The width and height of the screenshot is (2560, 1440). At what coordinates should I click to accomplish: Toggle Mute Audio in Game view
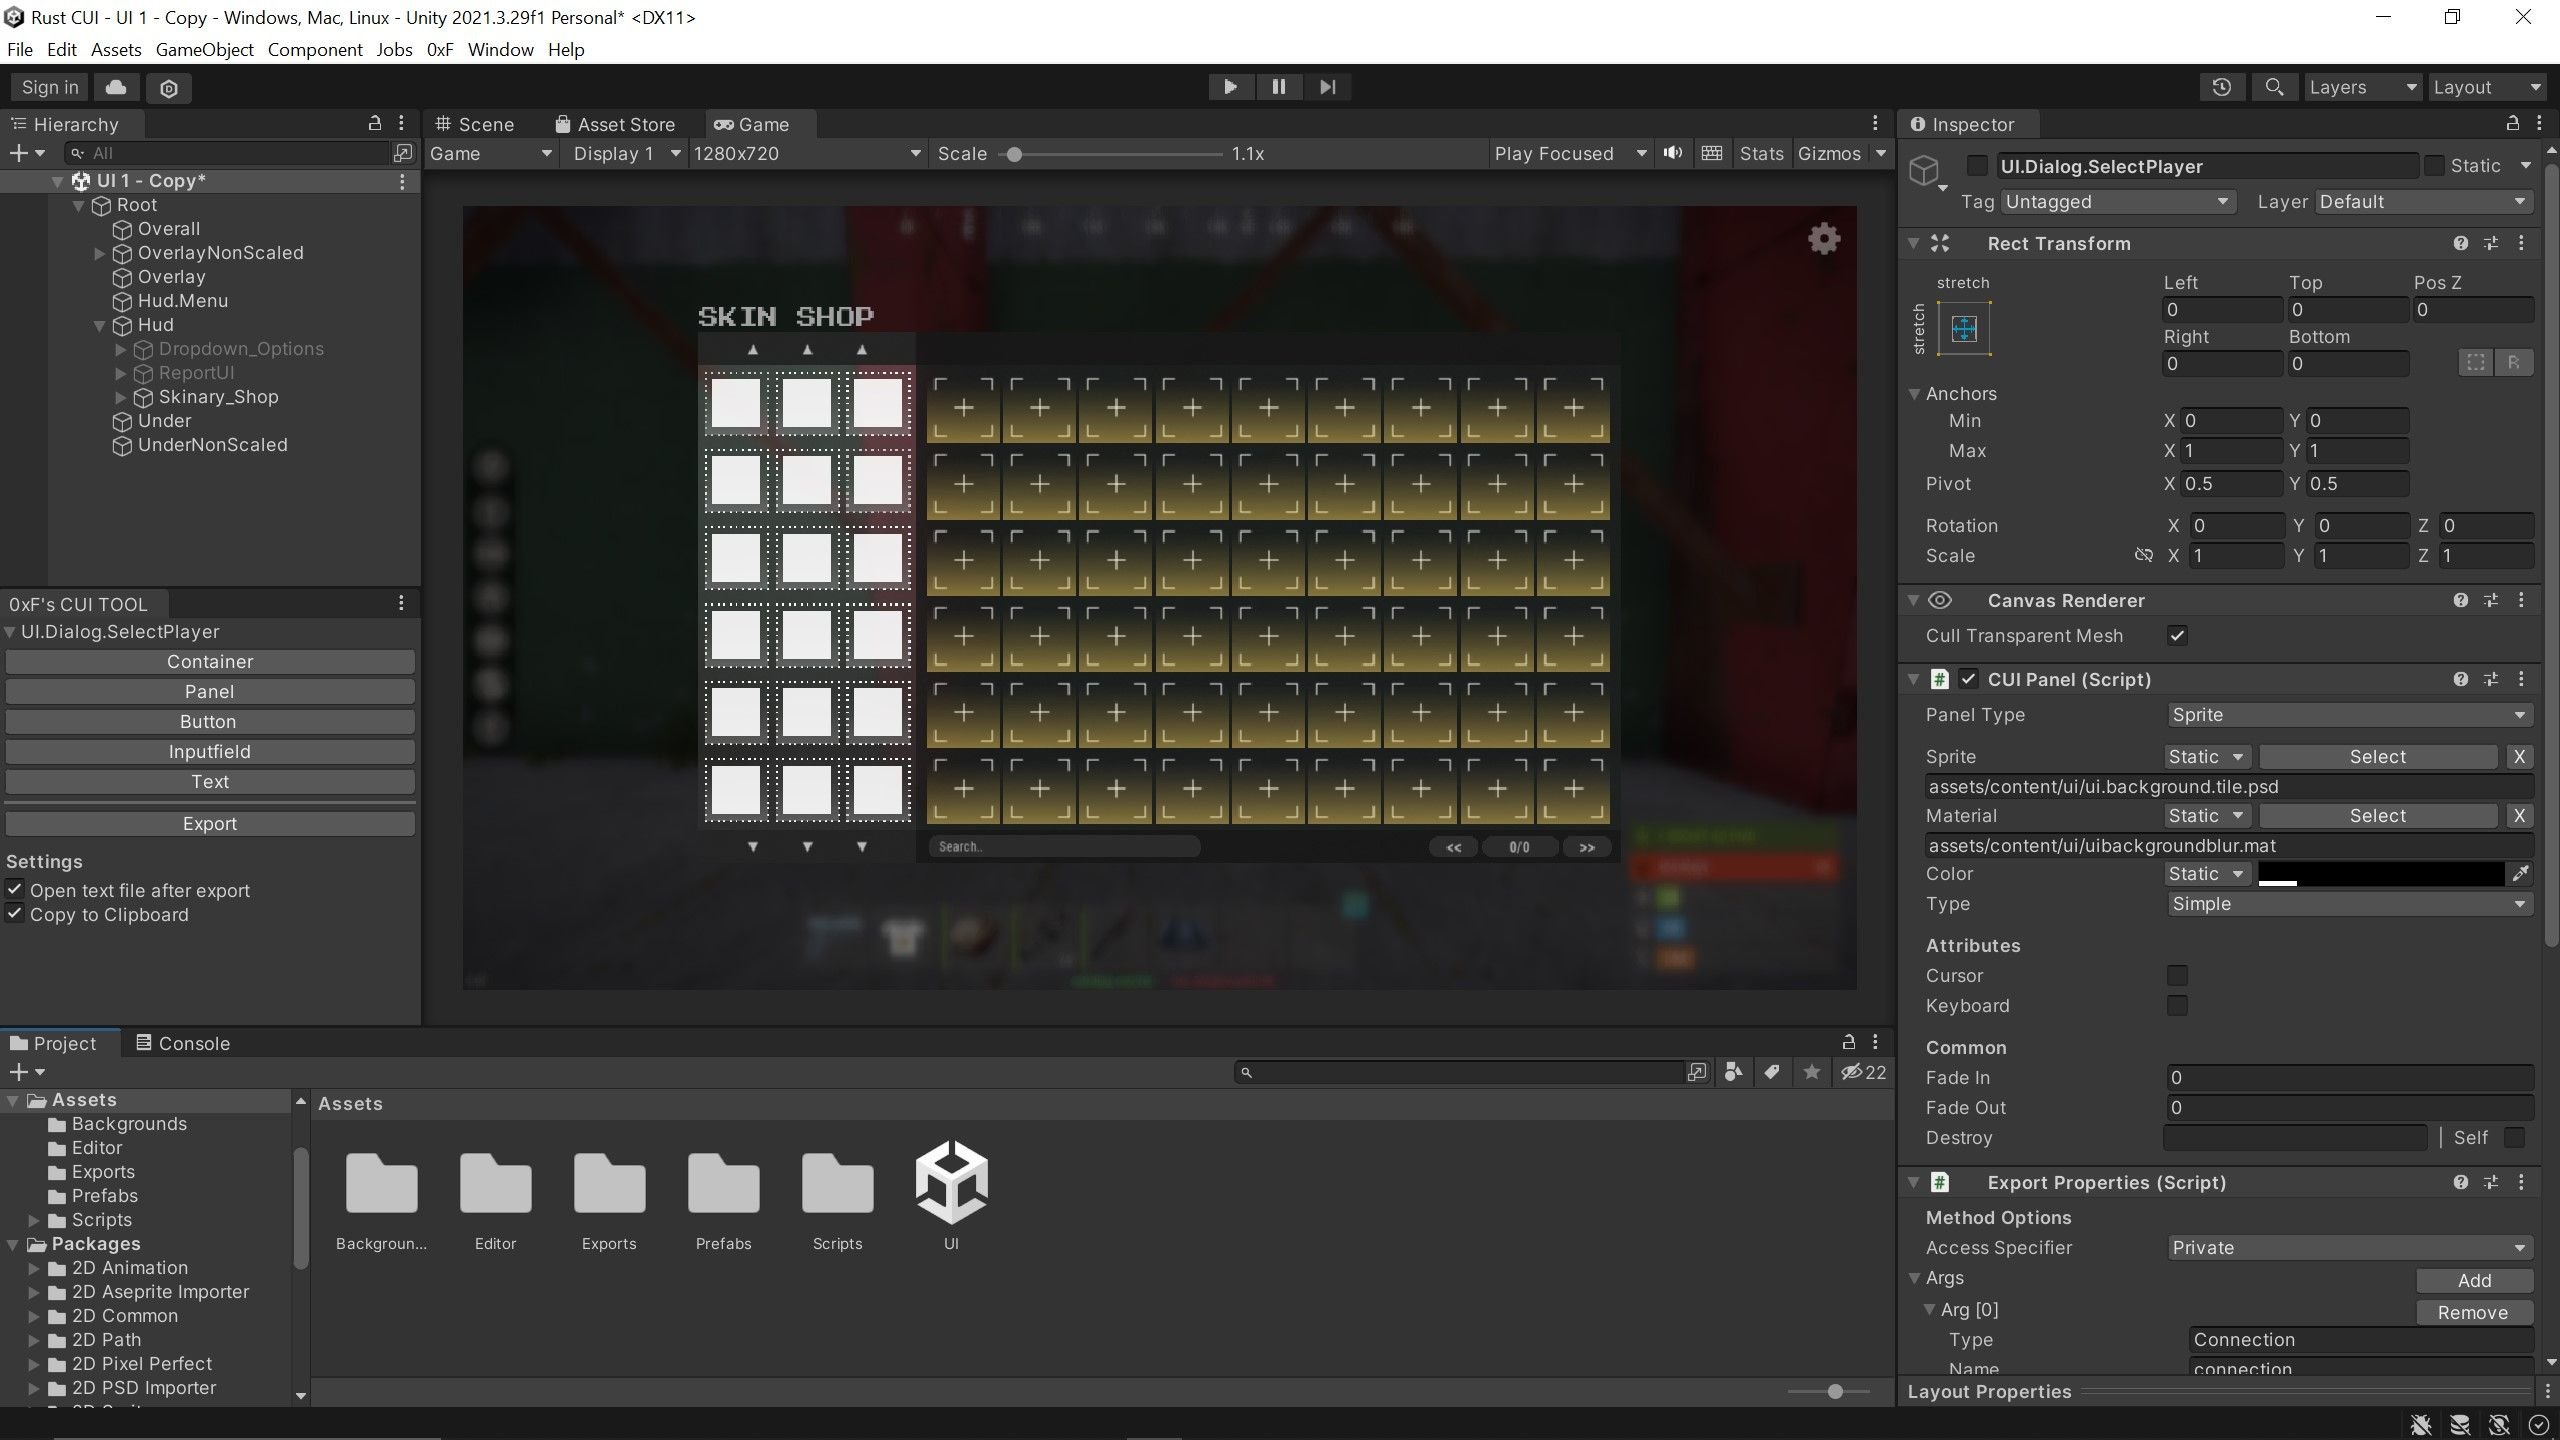[x=1672, y=153]
